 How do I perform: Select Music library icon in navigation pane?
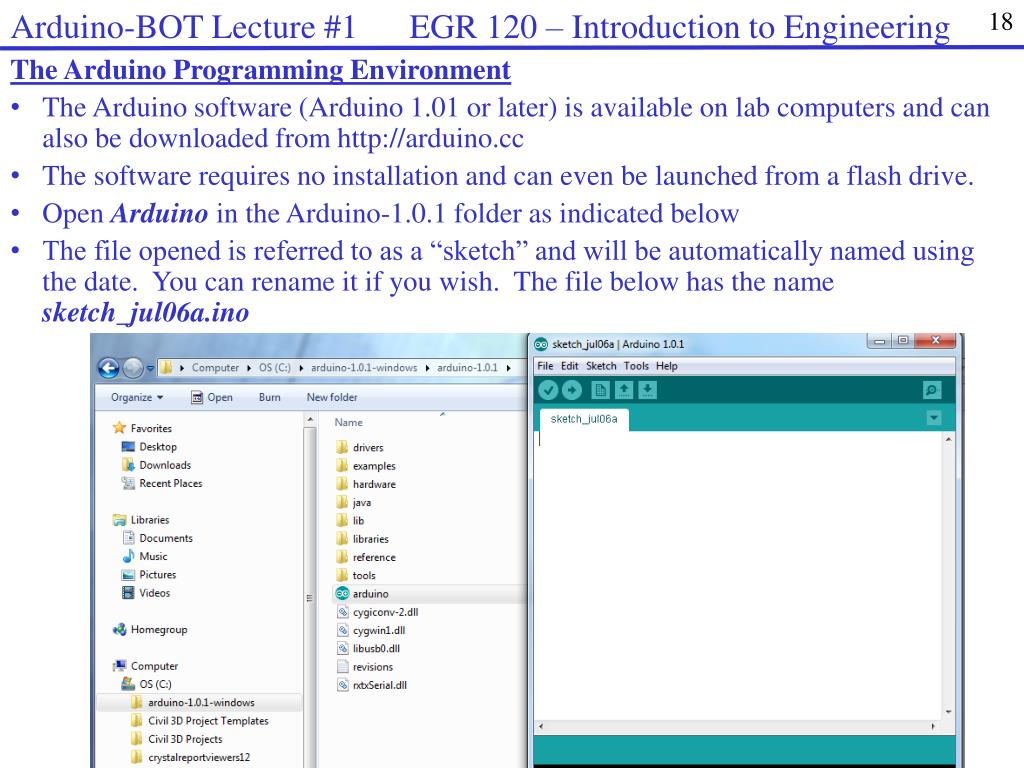pos(128,556)
